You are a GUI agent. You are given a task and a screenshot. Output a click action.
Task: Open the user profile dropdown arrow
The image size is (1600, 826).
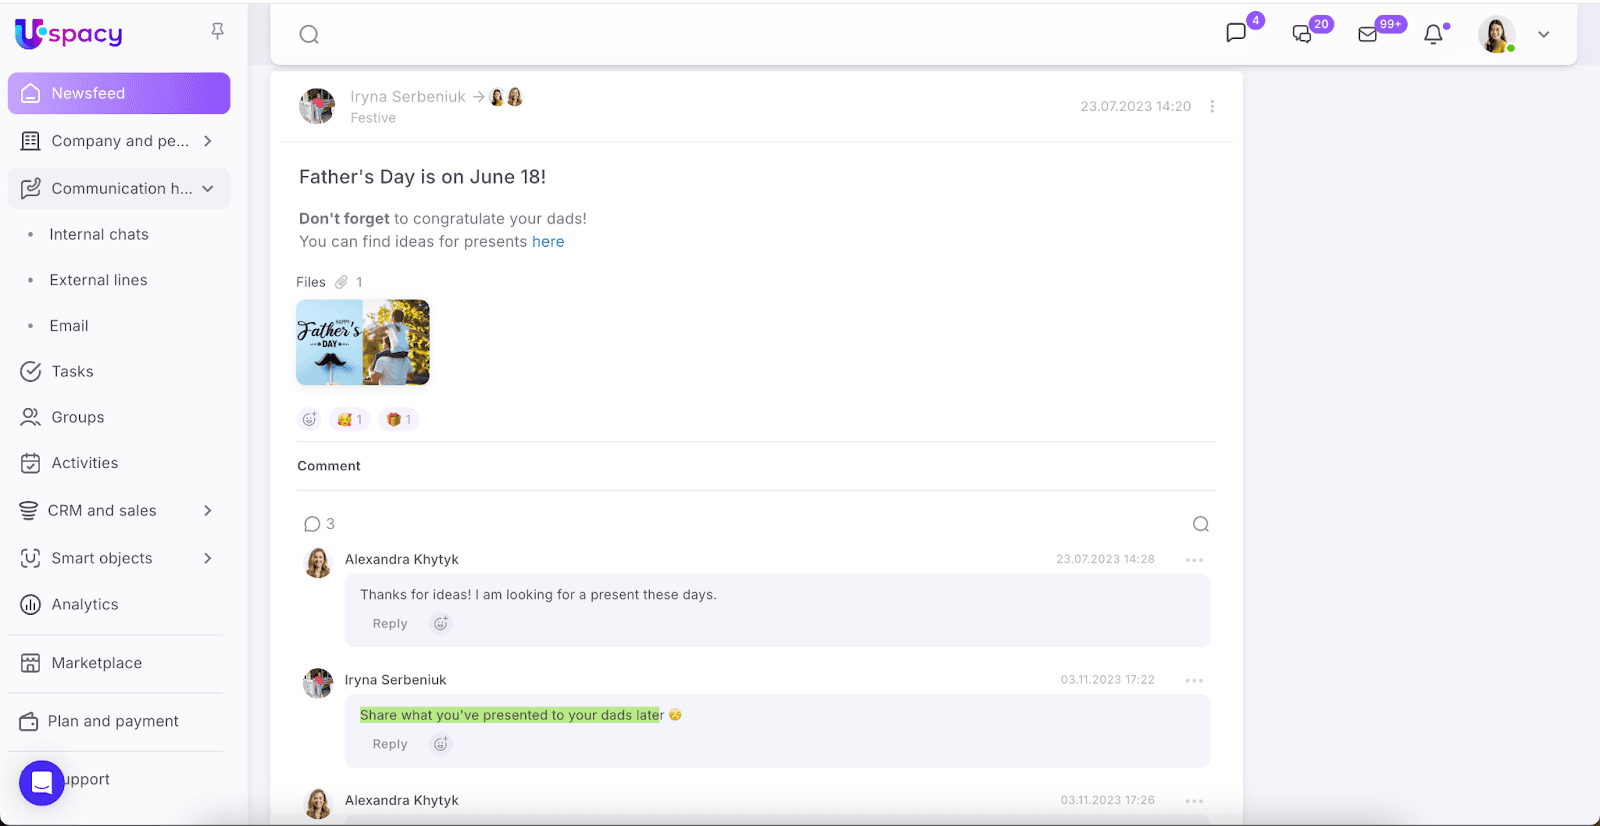1543,35
